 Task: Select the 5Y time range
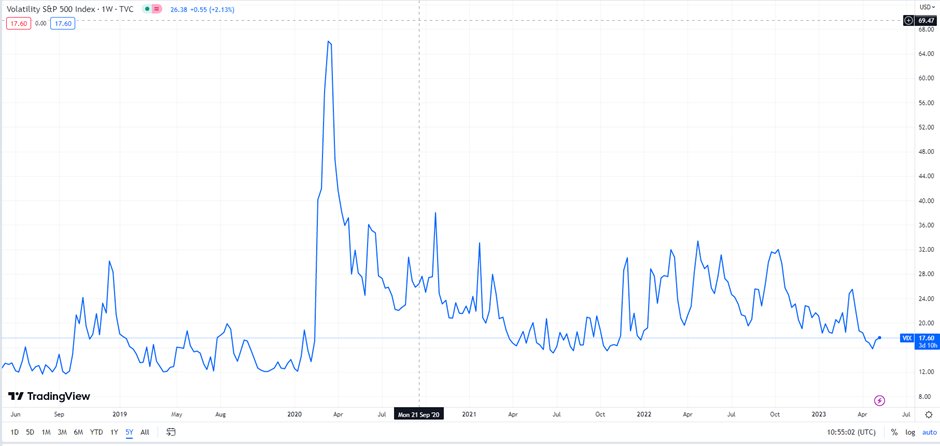pyautogui.click(x=129, y=432)
